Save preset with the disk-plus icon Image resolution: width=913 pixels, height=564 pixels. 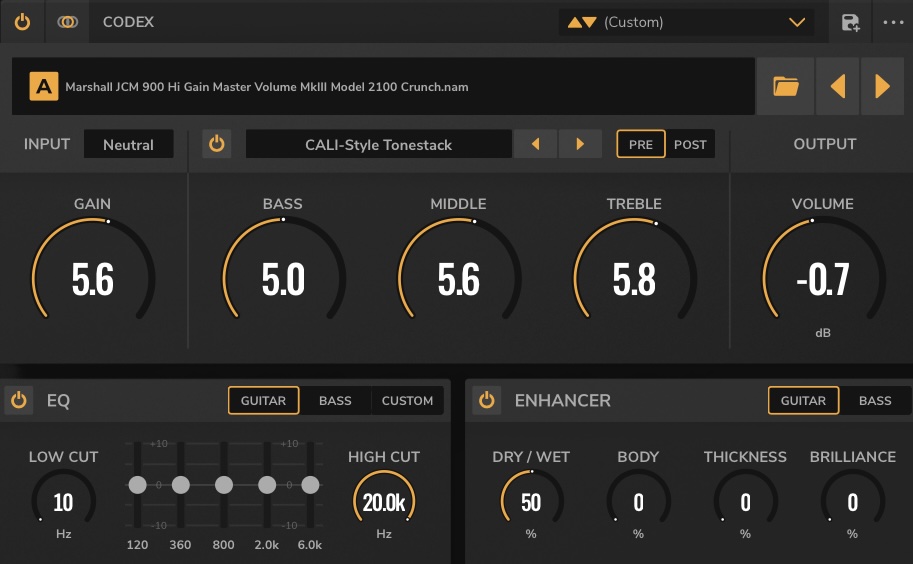pyautogui.click(x=850, y=23)
